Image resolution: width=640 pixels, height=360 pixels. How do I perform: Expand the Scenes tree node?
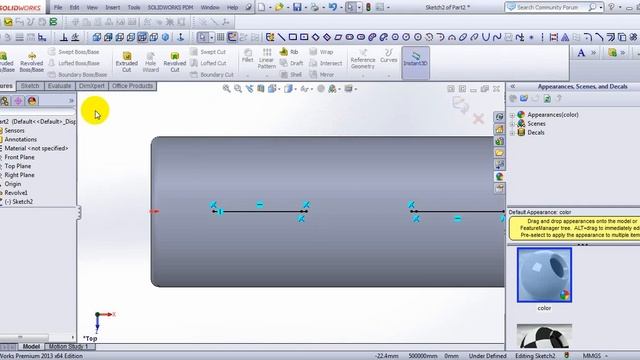tap(512, 124)
